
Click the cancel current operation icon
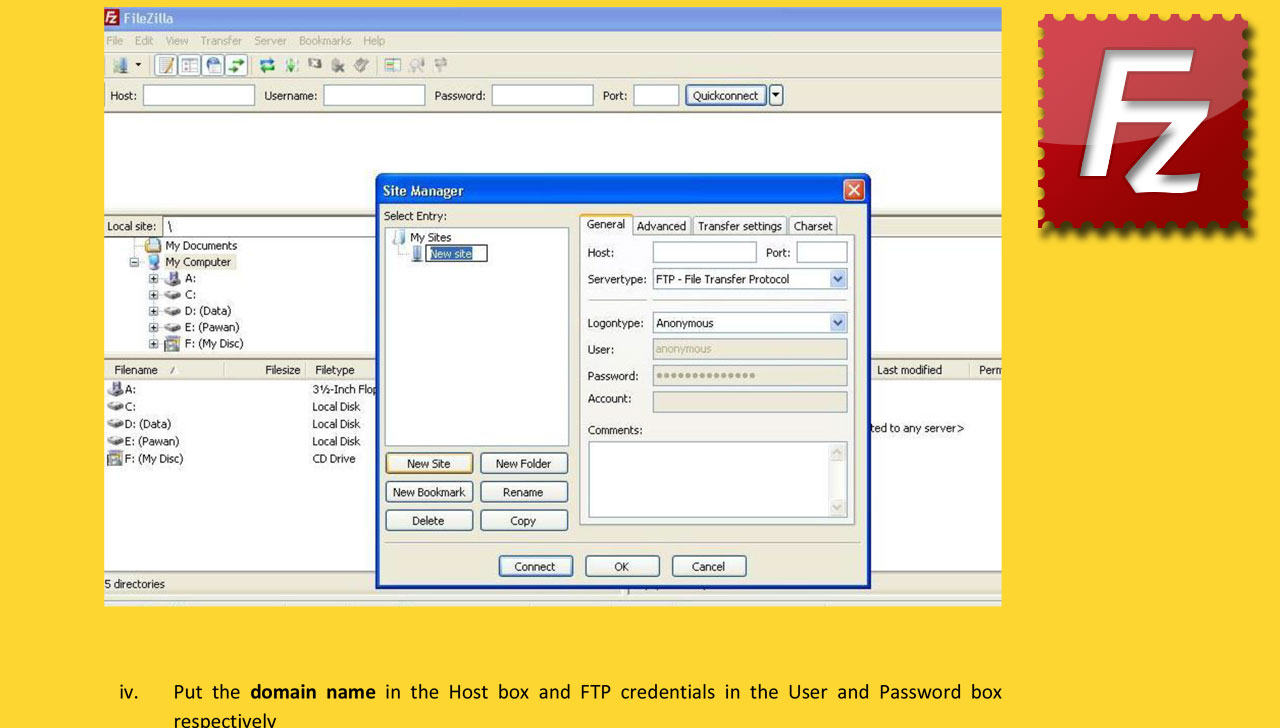pyautogui.click(x=315, y=66)
